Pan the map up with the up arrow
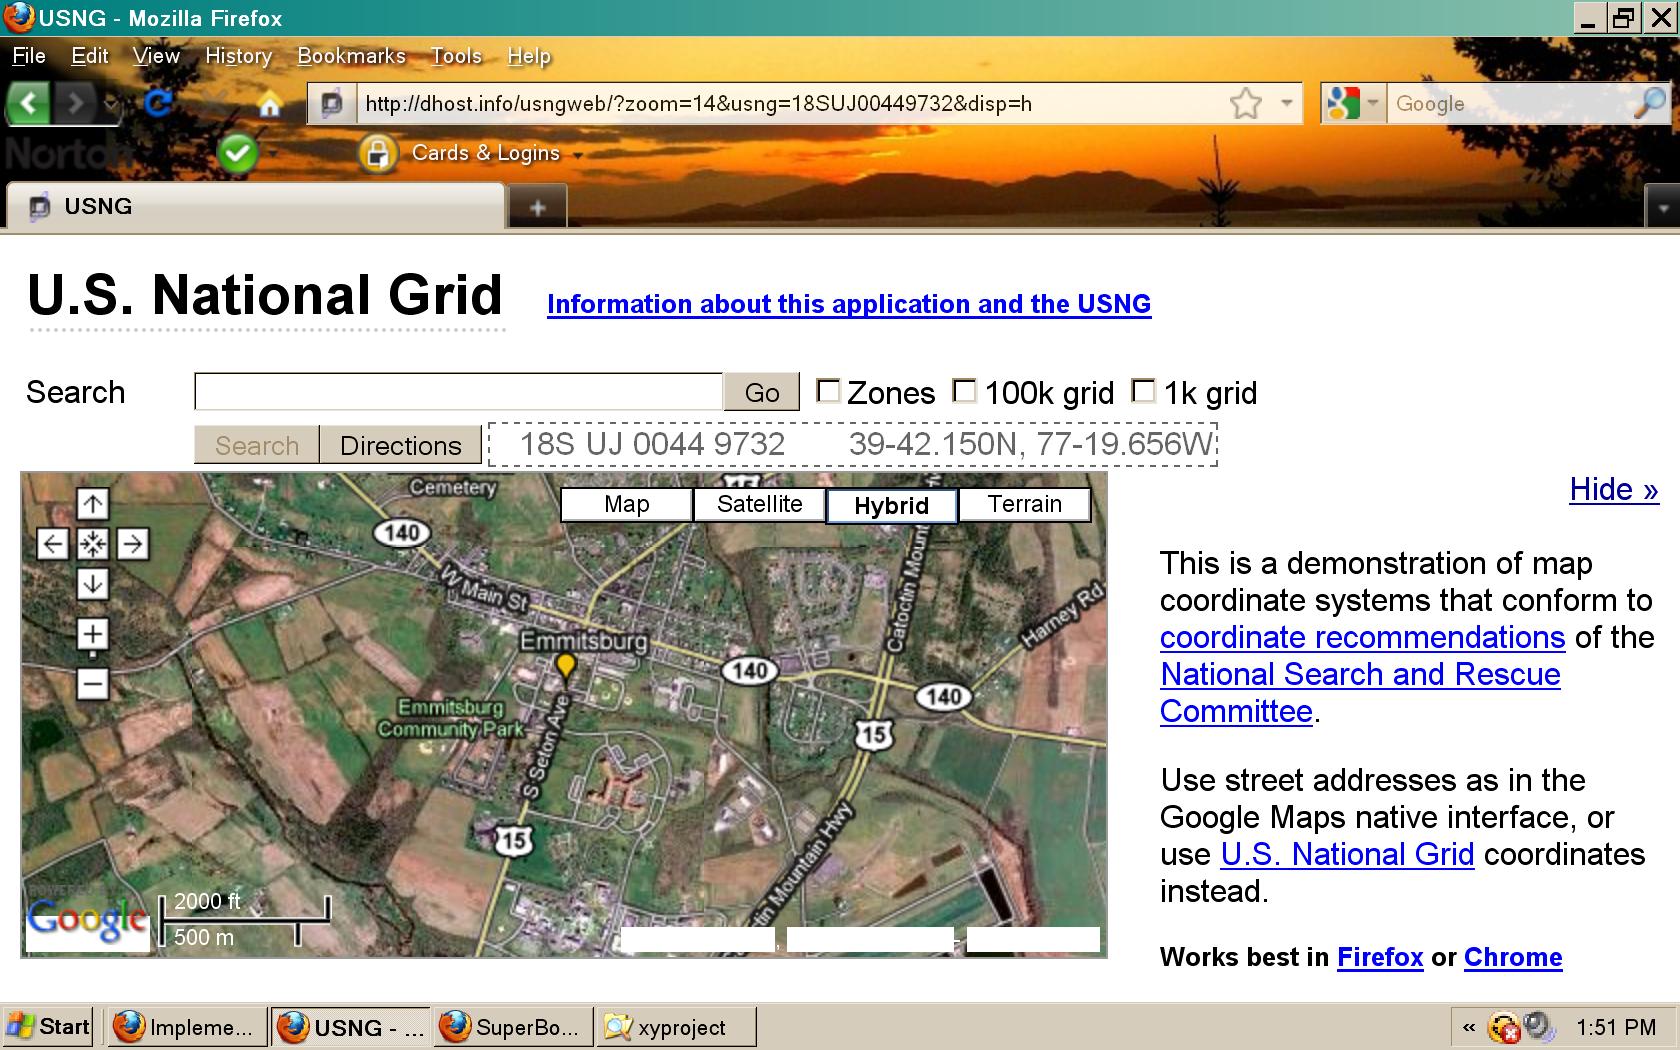The width and height of the screenshot is (1680, 1050). [x=93, y=504]
